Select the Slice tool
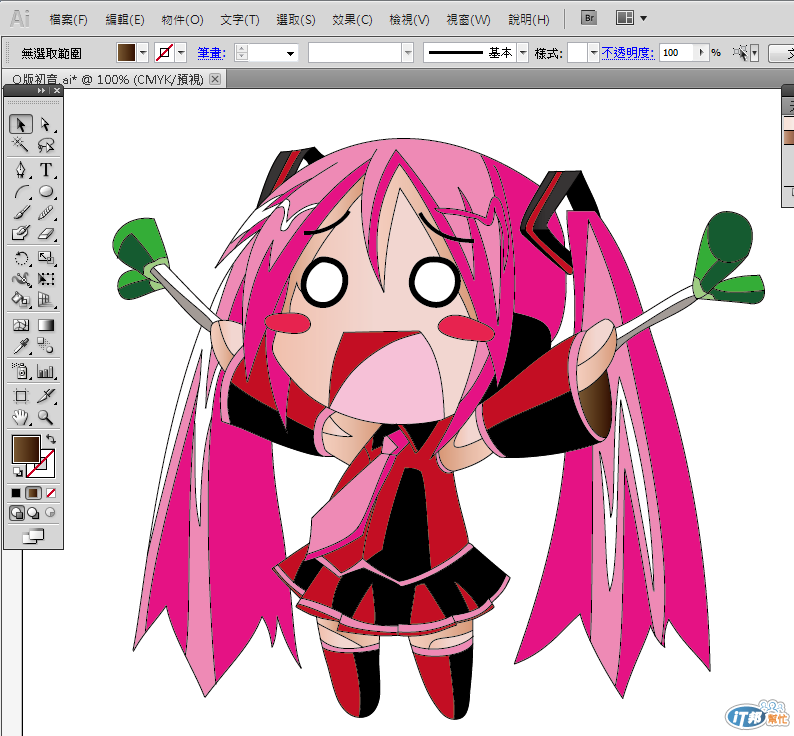 pyautogui.click(x=46, y=396)
